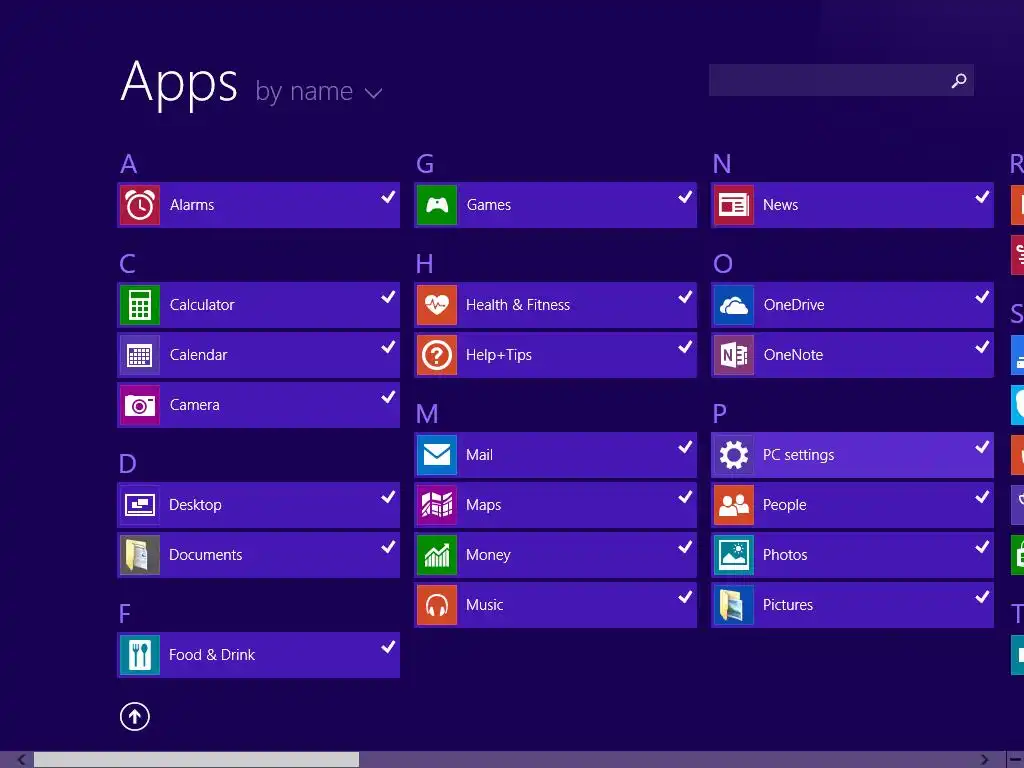Click the letter M group header
Viewport: 1024px width, 768px height.
tap(427, 414)
